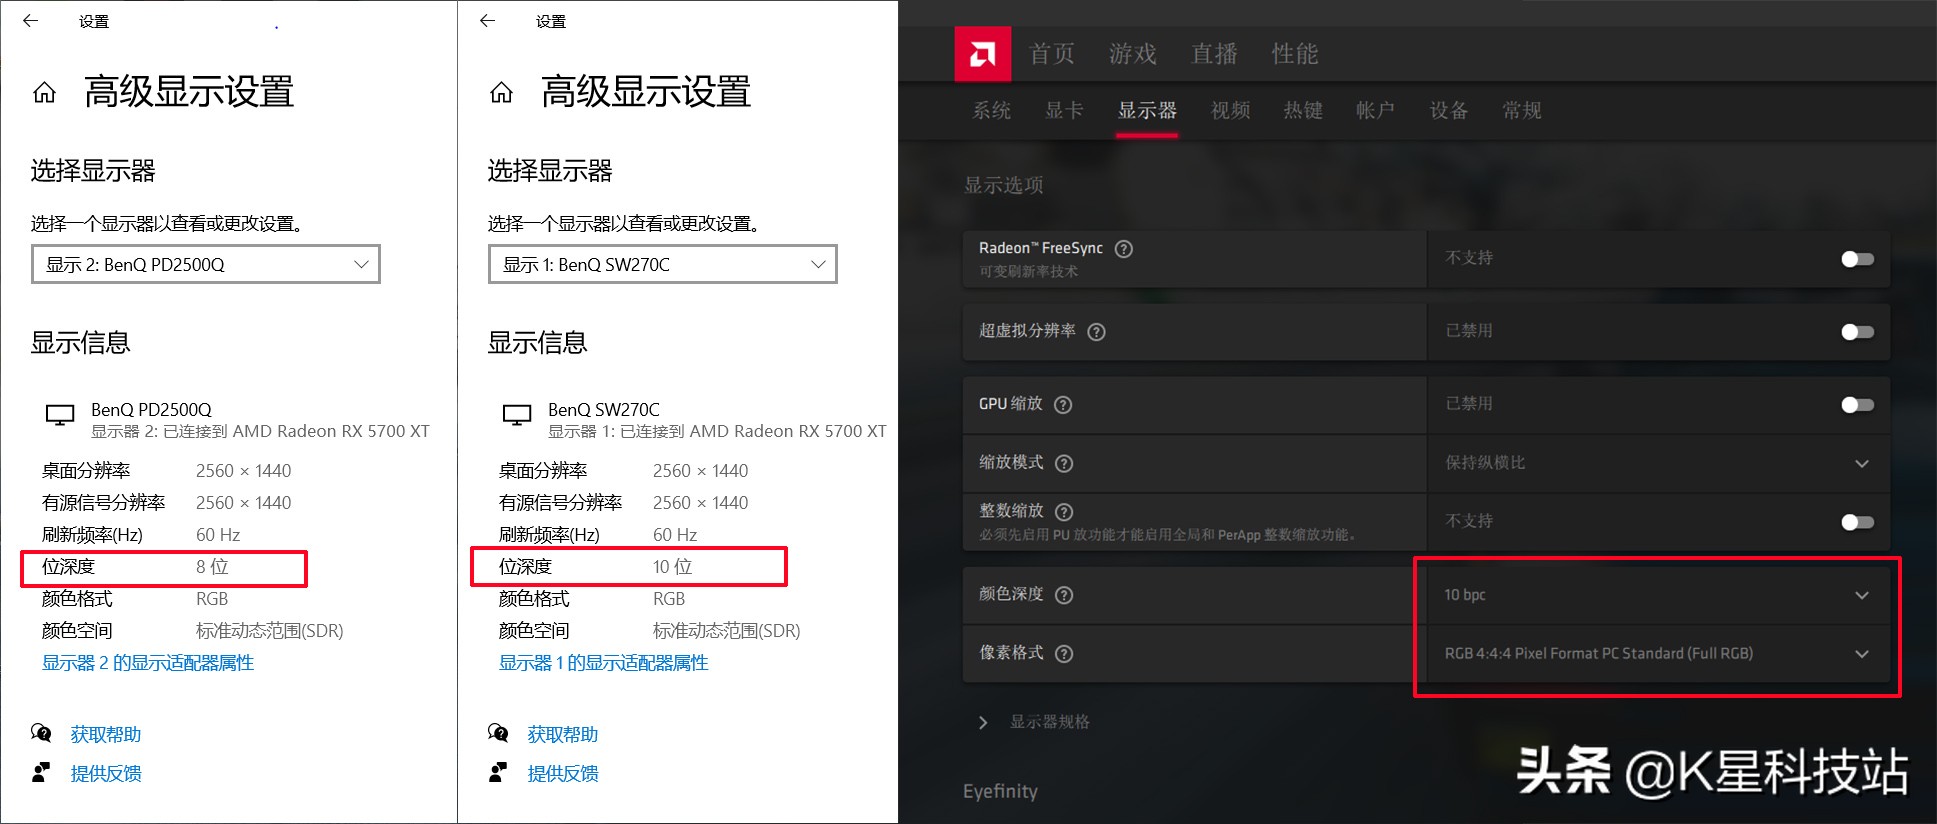The width and height of the screenshot is (1937, 824).
Task: Toggle the GPU 缩放 switch
Action: pyautogui.click(x=1857, y=405)
